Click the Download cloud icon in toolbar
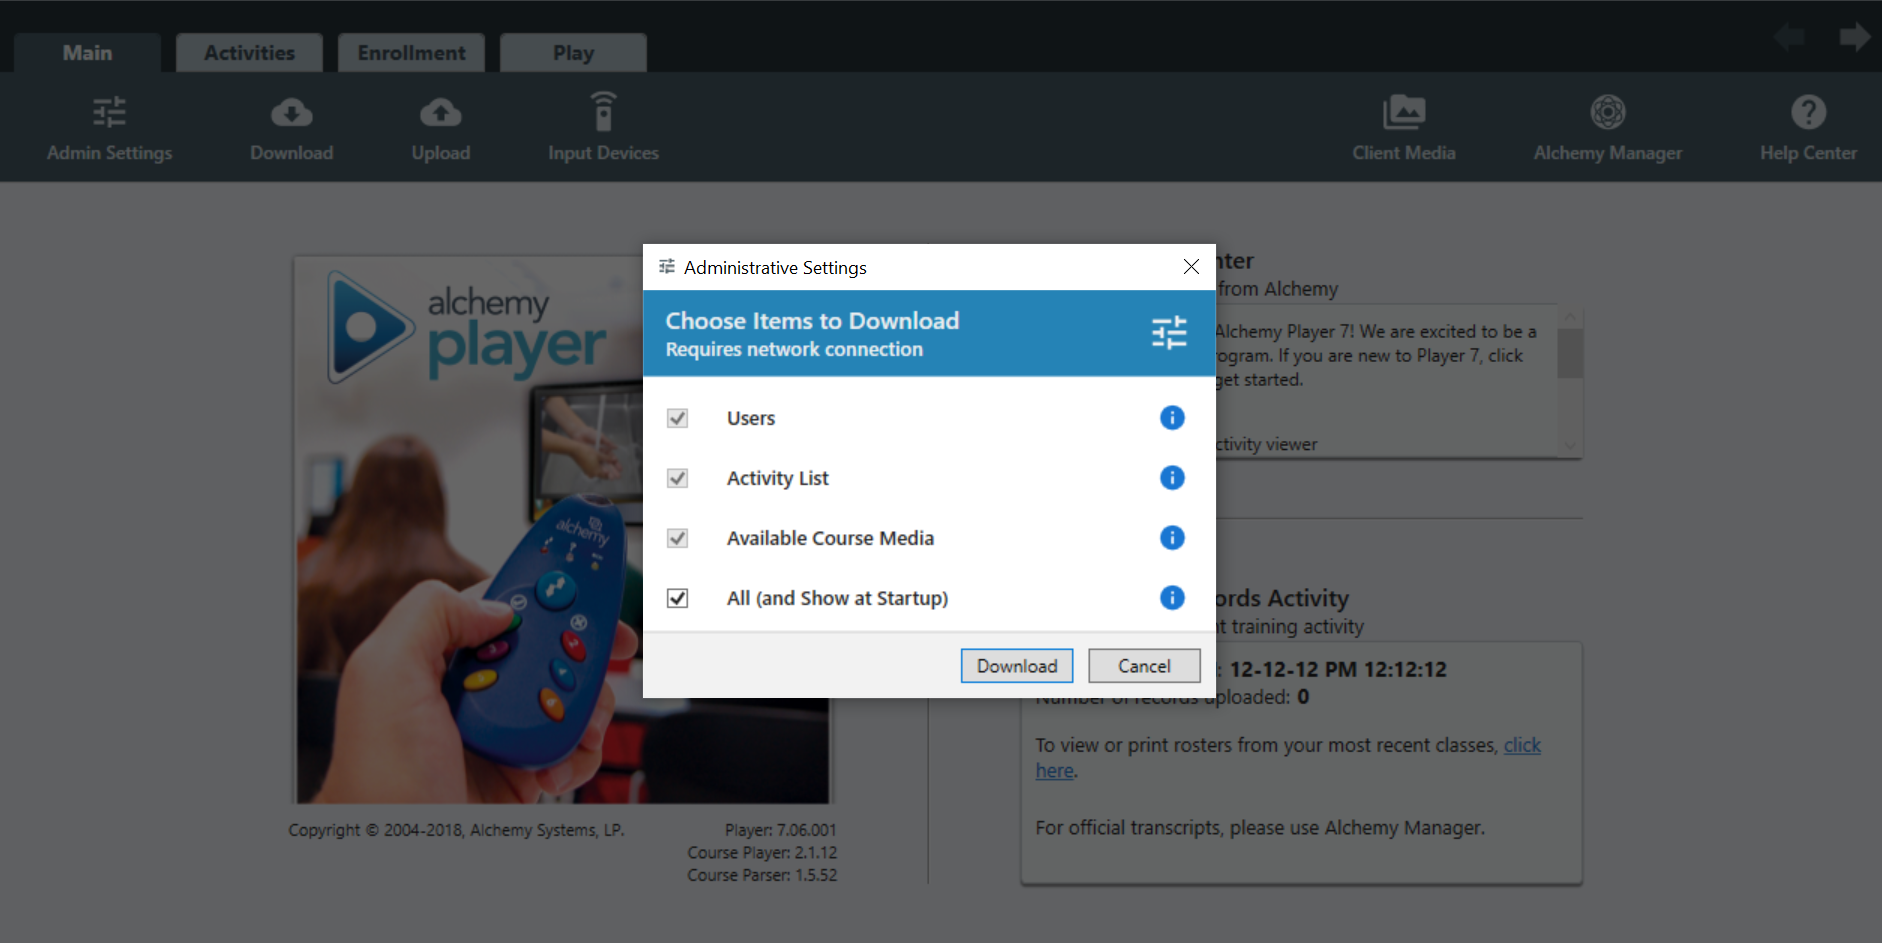Screen dimensions: 1882x943 (x=291, y=113)
